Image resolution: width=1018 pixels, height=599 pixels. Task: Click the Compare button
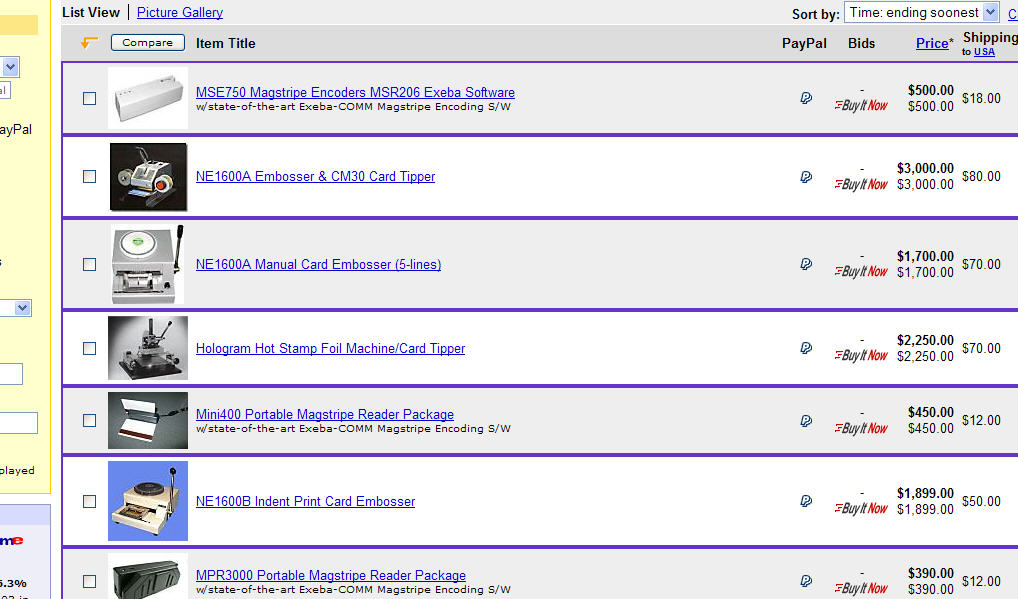148,43
